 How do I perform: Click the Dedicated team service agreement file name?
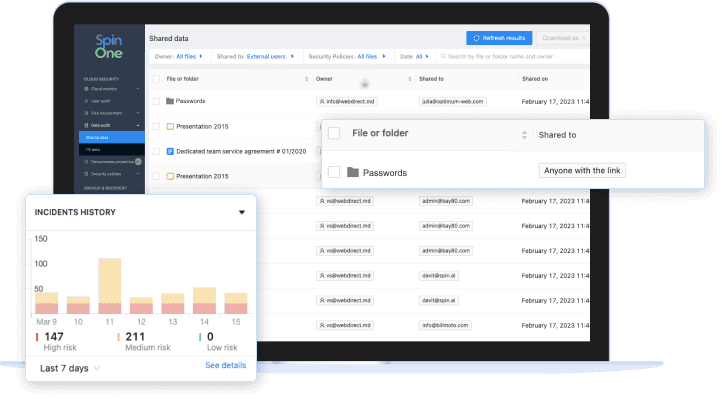click(241, 151)
